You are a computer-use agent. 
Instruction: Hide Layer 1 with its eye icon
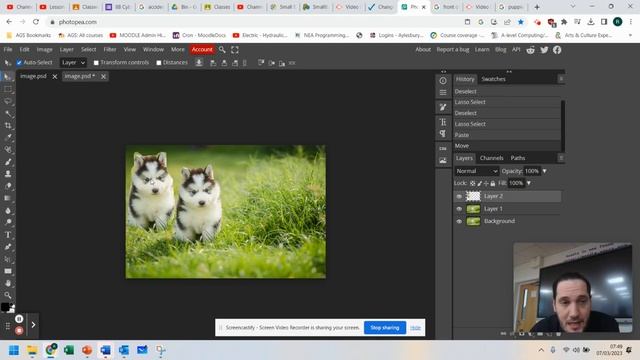point(459,209)
